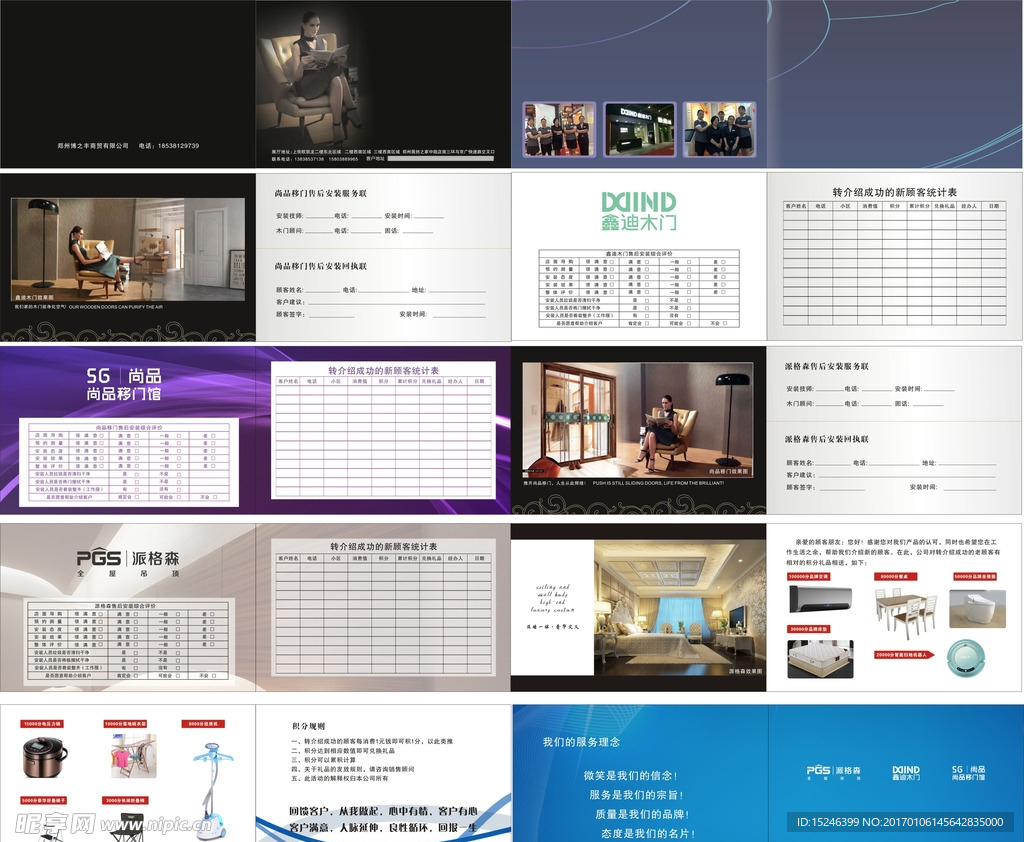Screen dimensions: 1024x842
Task: Click the 派格森售后安装回执联 heading
Action: (x=827, y=439)
